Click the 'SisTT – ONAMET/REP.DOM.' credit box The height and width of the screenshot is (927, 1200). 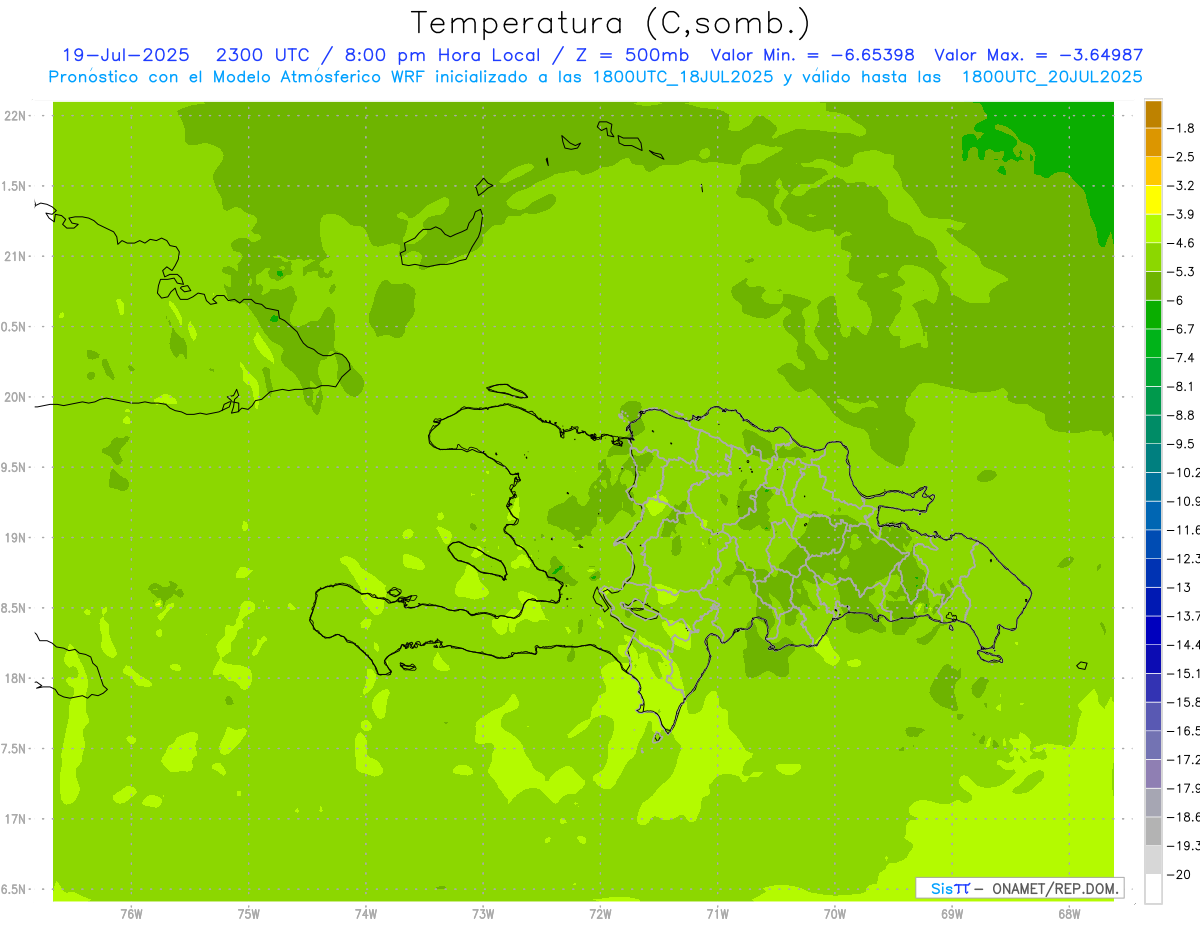click(1020, 888)
